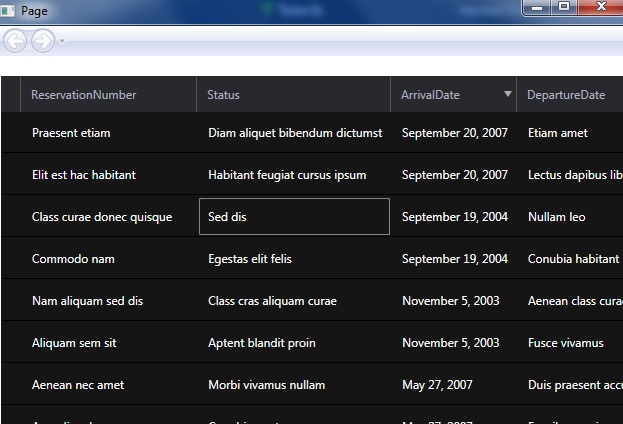Select 'Diam aliquet bibendum dictumst' cell

[295, 133]
